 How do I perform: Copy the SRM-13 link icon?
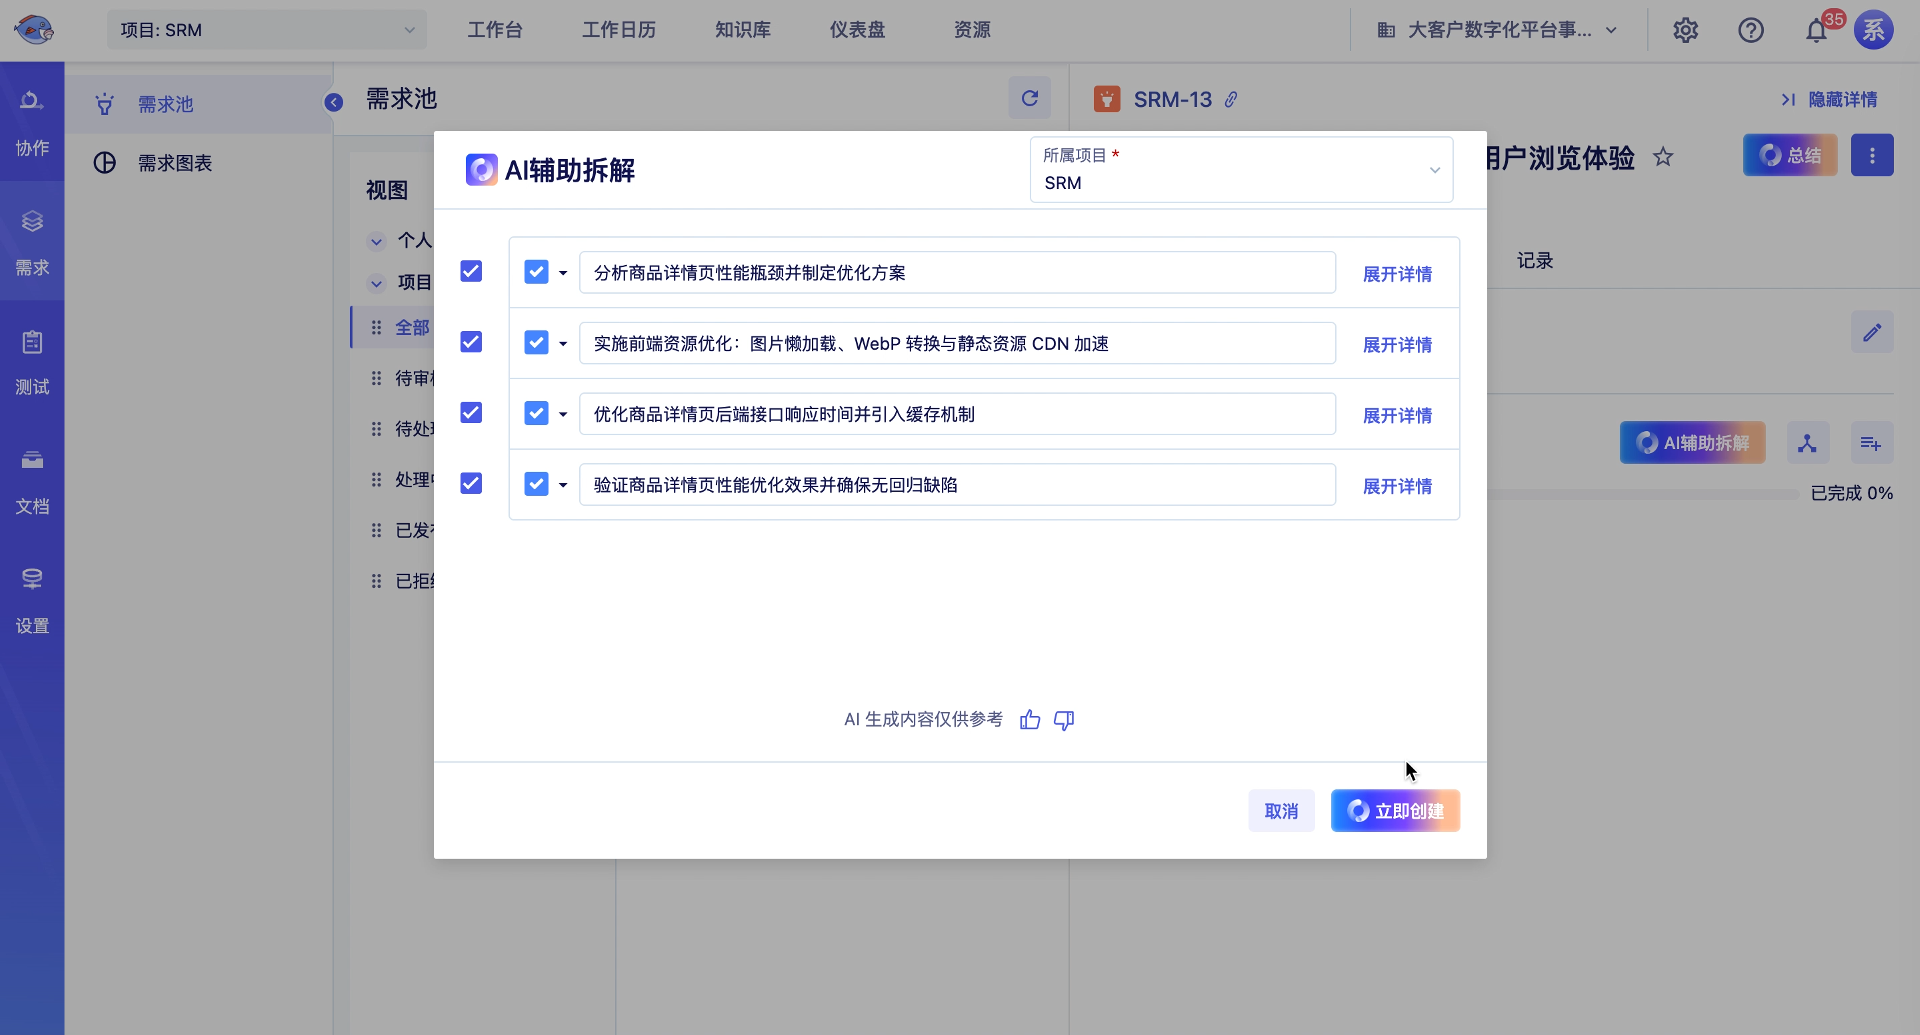[x=1231, y=99]
